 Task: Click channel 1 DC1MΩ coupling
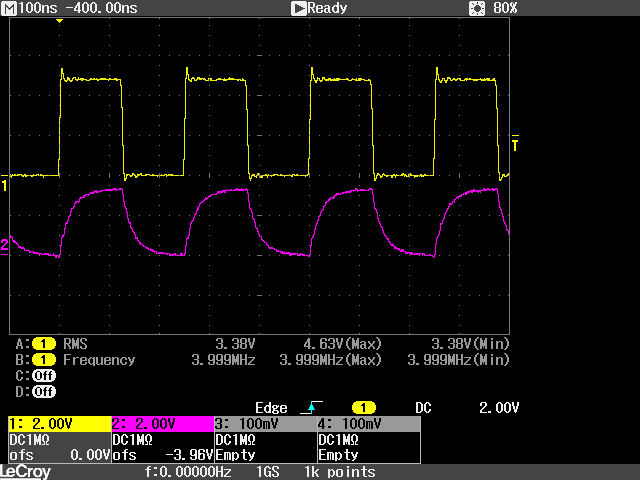[x=29, y=440]
